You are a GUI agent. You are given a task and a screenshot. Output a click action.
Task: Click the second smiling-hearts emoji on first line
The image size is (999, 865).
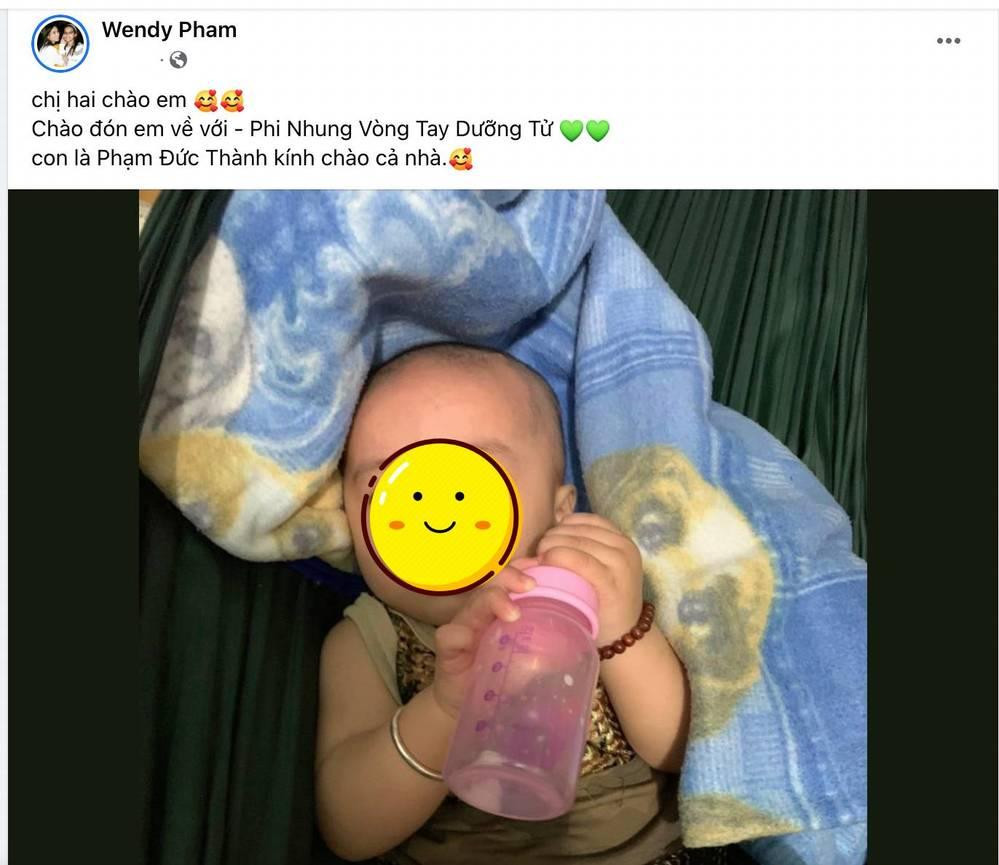232,101
